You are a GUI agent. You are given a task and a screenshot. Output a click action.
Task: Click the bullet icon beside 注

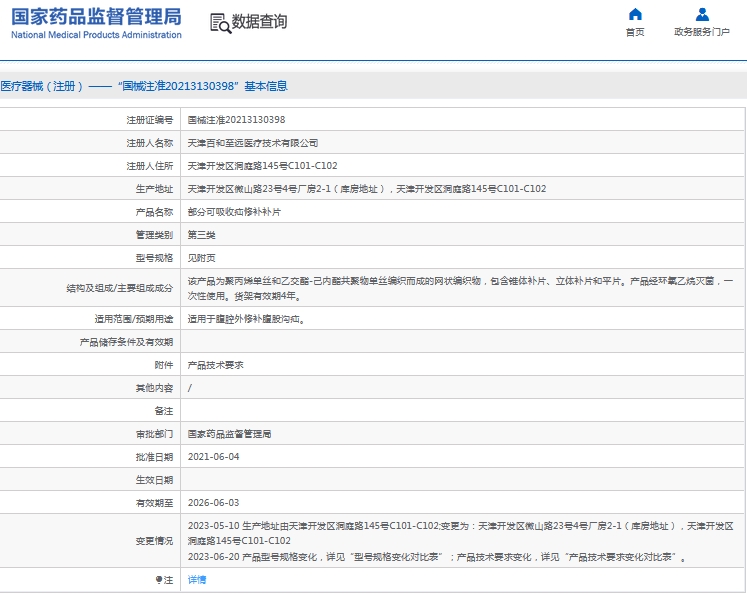click(159, 579)
